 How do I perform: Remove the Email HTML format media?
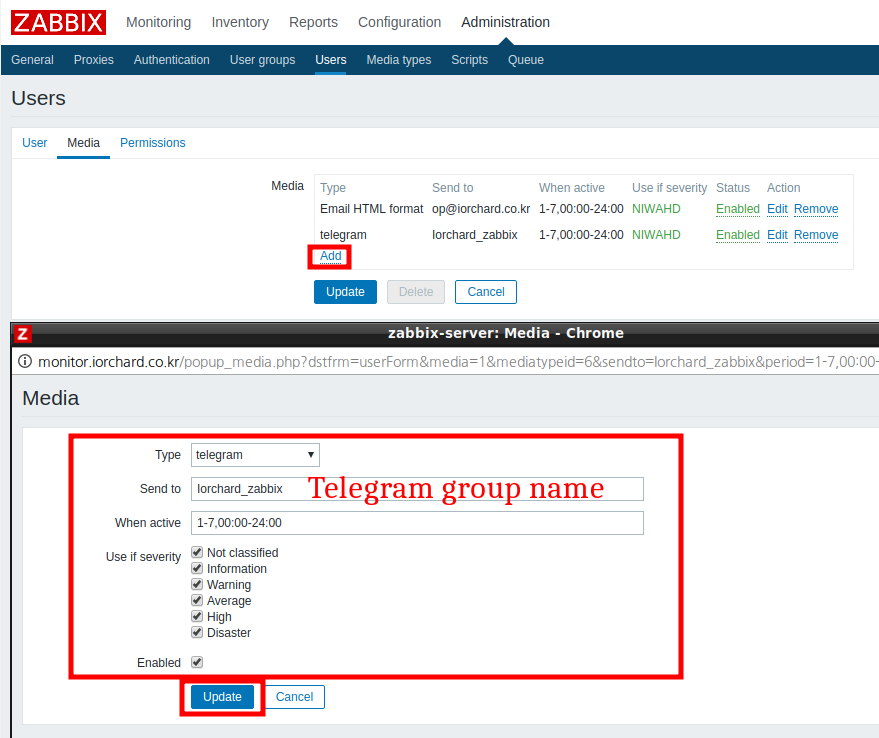pyautogui.click(x=816, y=209)
